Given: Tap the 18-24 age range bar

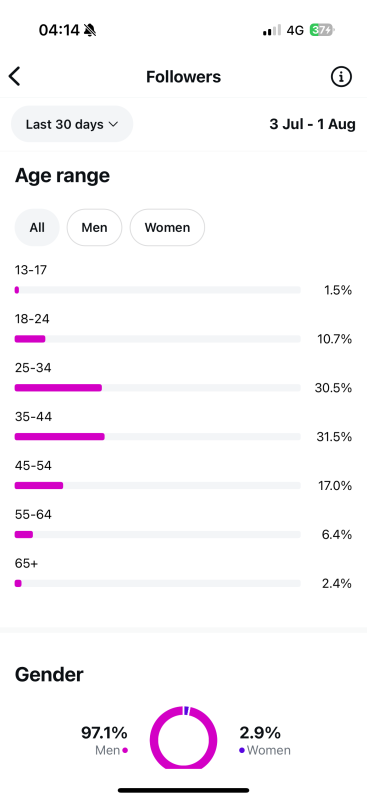Looking at the screenshot, I should (157, 339).
